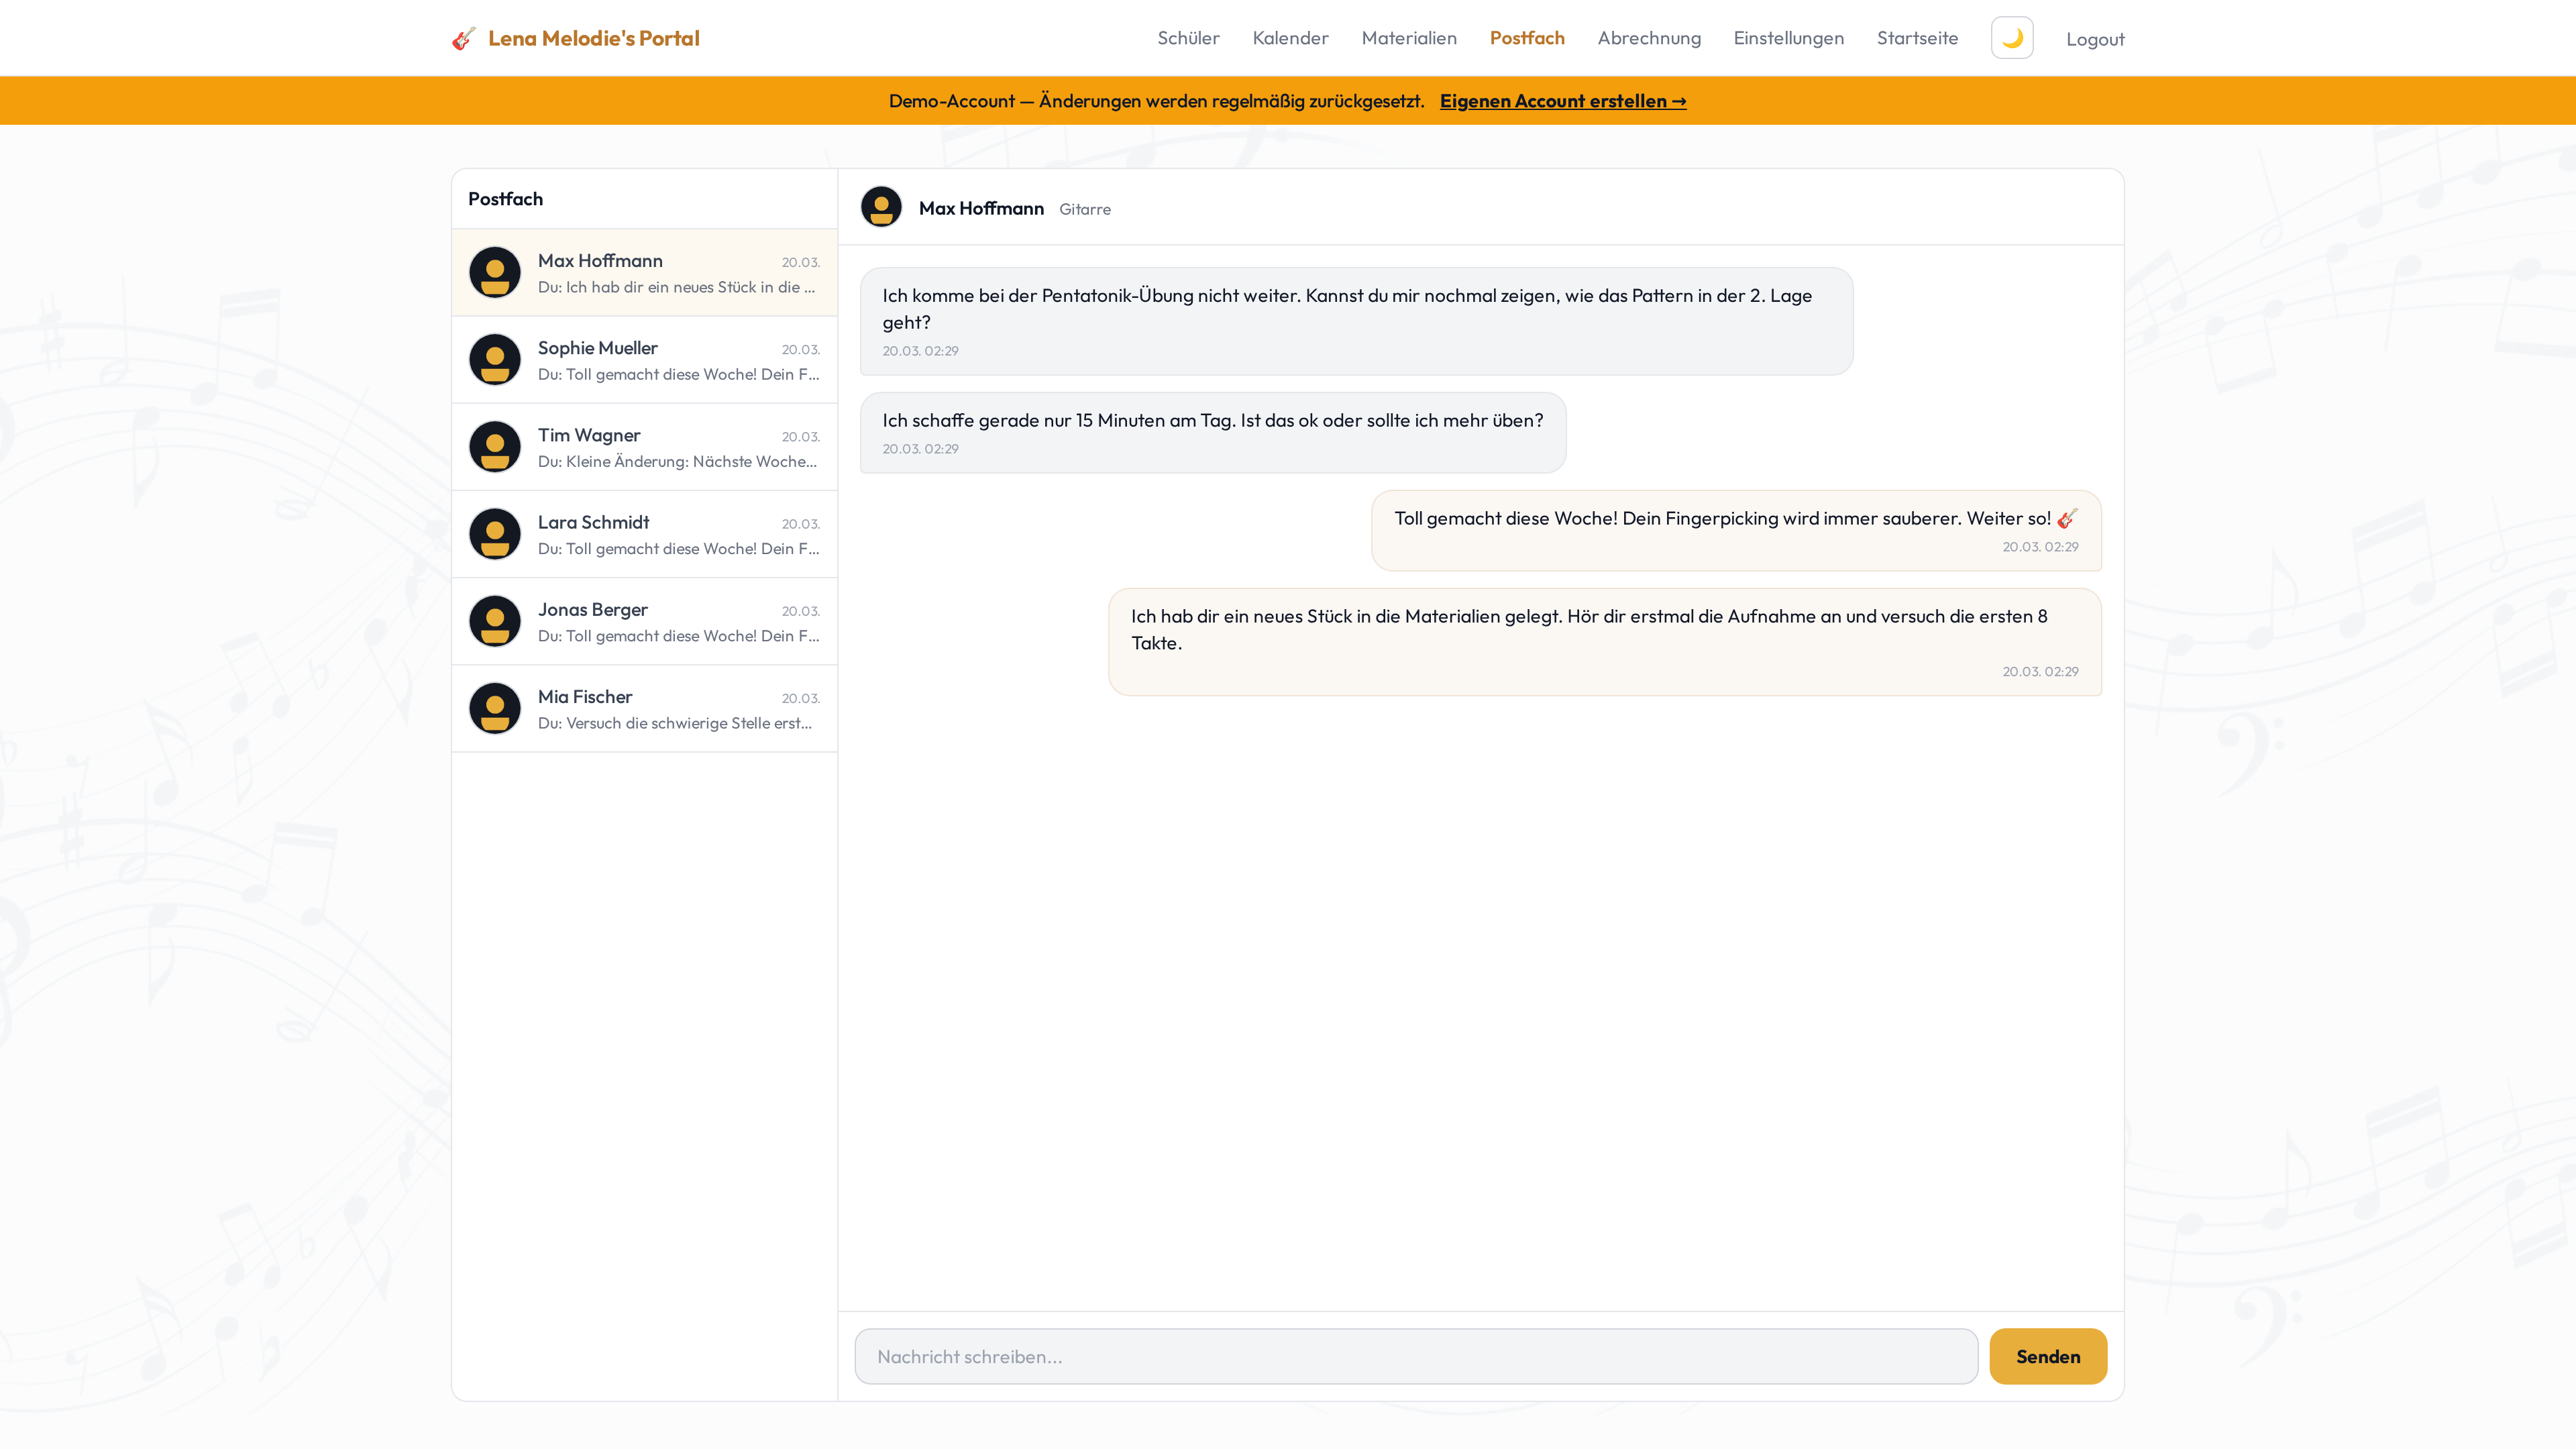This screenshot has height=1449, width=2576.
Task: Focus the Nachricht schreiben input field
Action: tap(1415, 1356)
